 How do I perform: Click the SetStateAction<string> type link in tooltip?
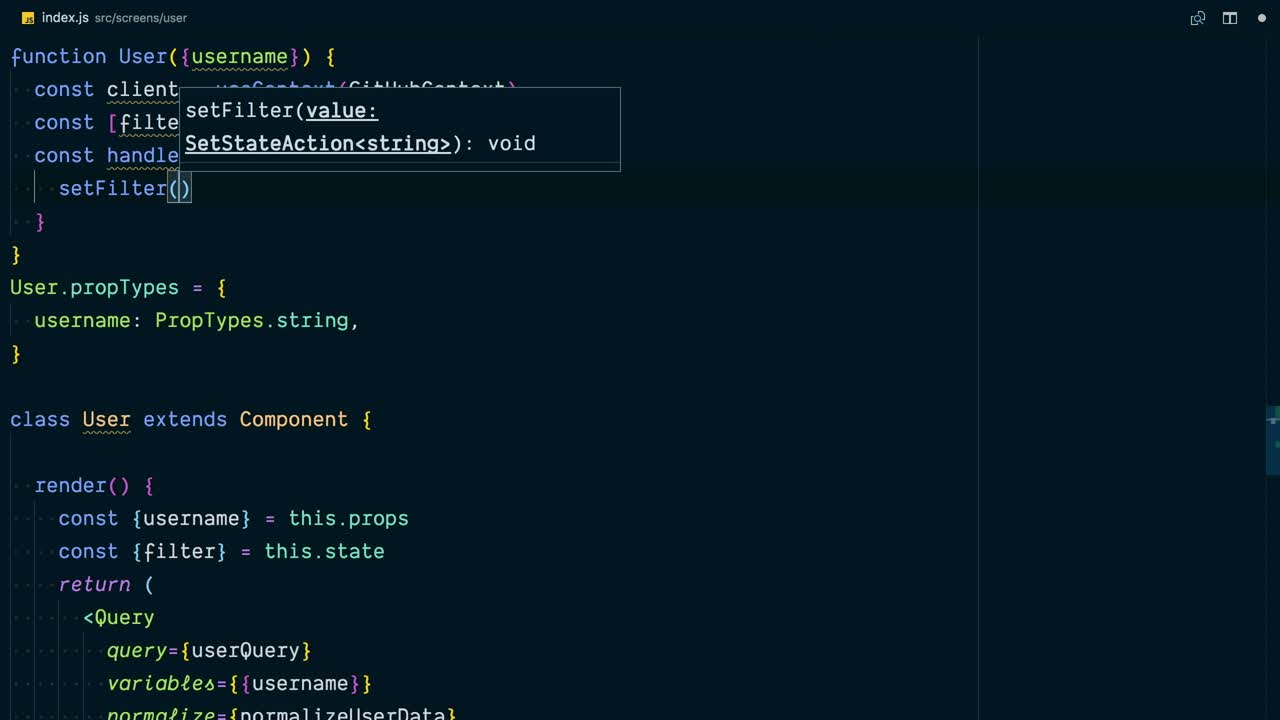[x=317, y=144]
